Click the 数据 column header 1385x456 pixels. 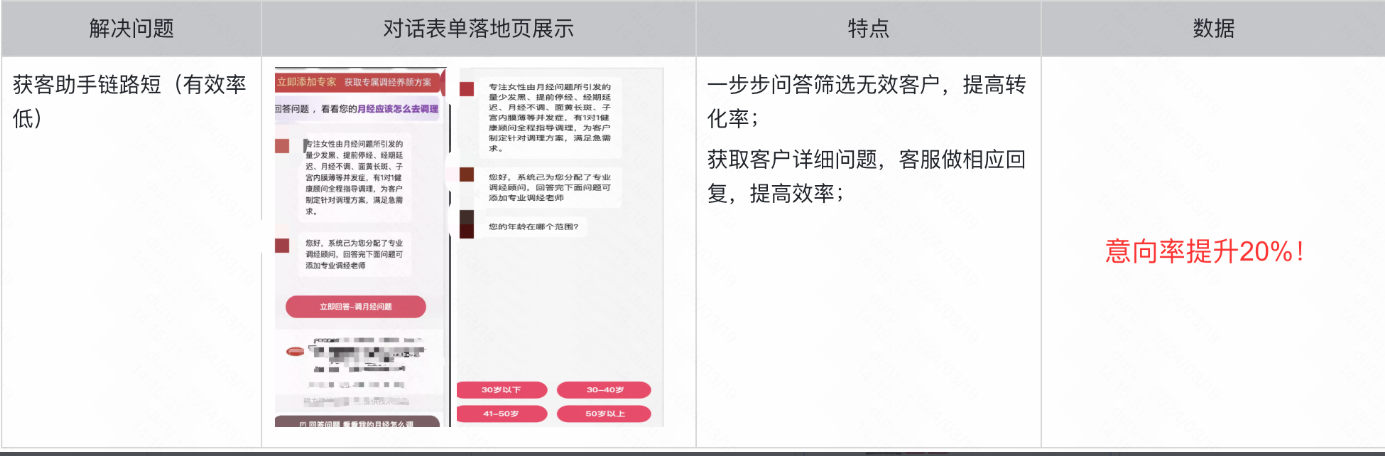click(x=1213, y=28)
